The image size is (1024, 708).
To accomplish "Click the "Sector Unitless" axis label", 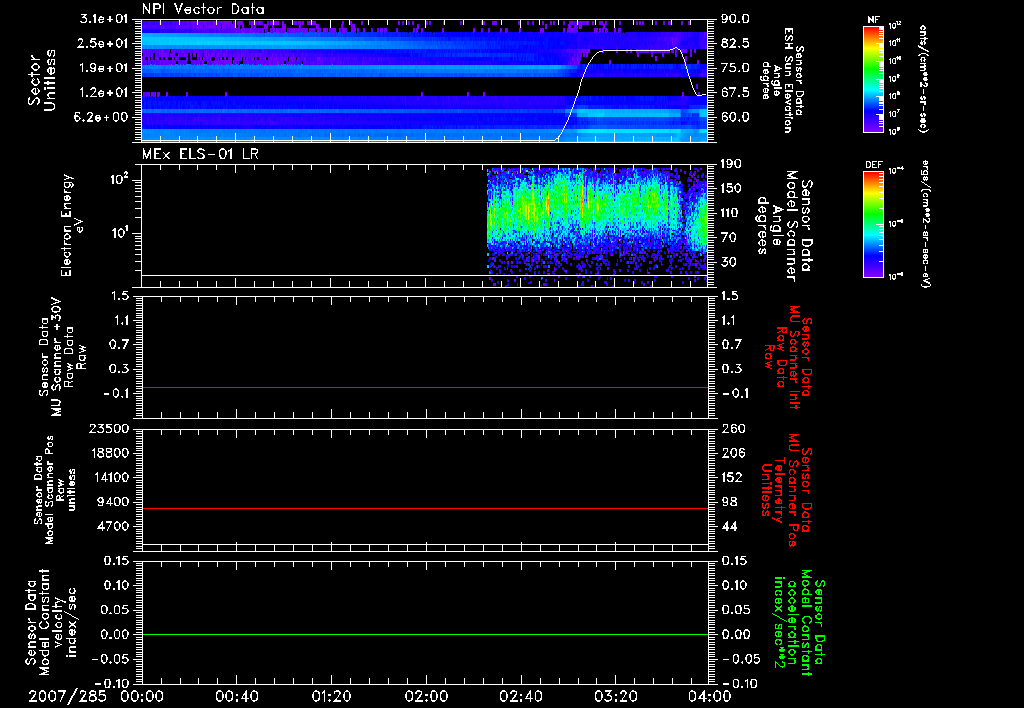I will [x=42, y=80].
